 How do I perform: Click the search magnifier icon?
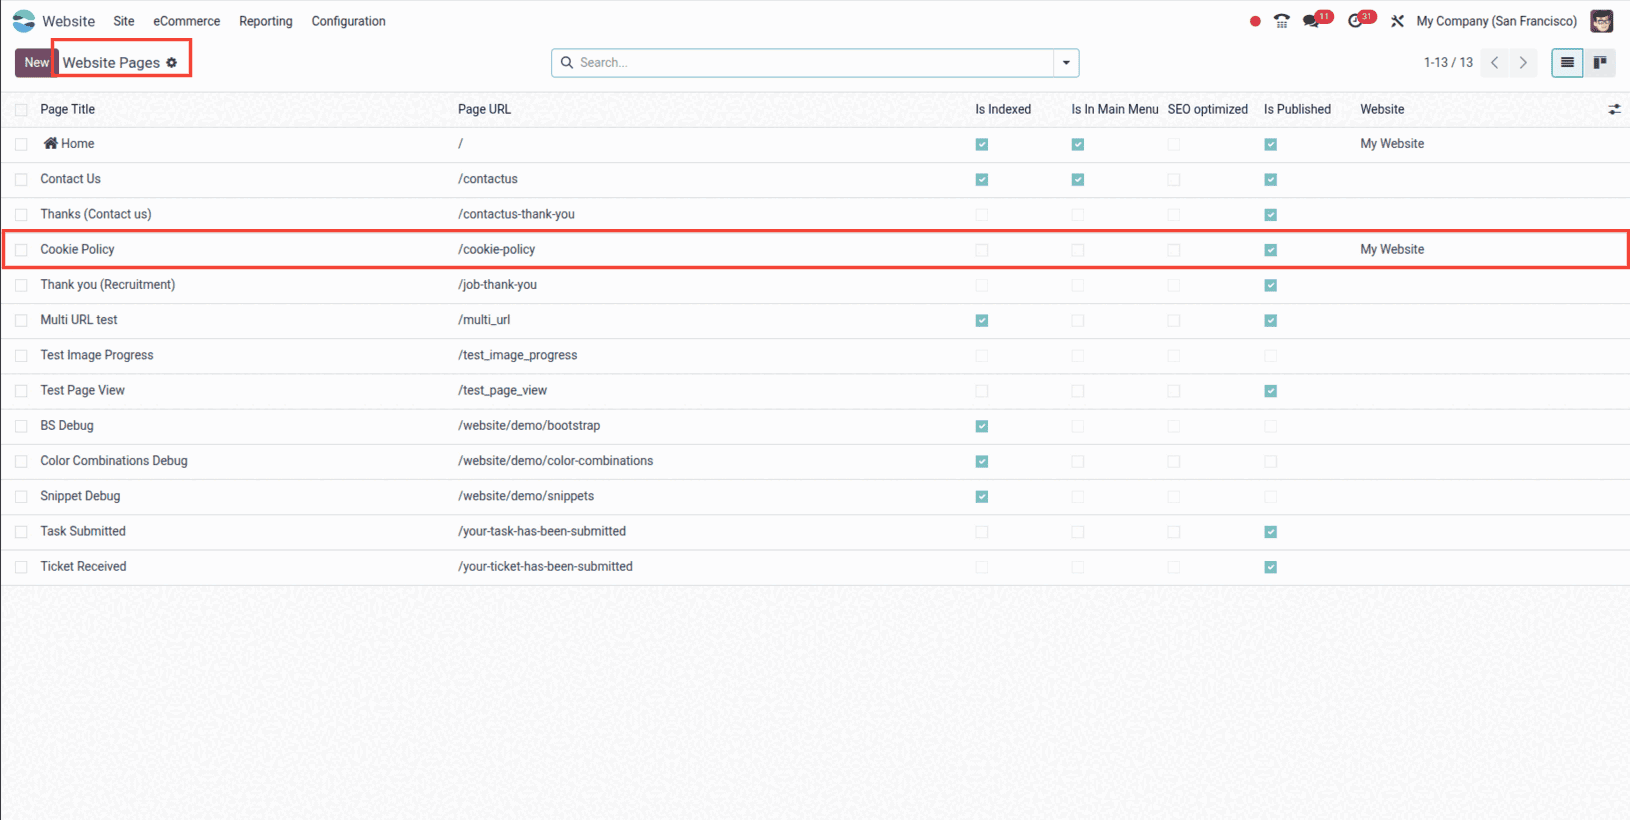(567, 62)
